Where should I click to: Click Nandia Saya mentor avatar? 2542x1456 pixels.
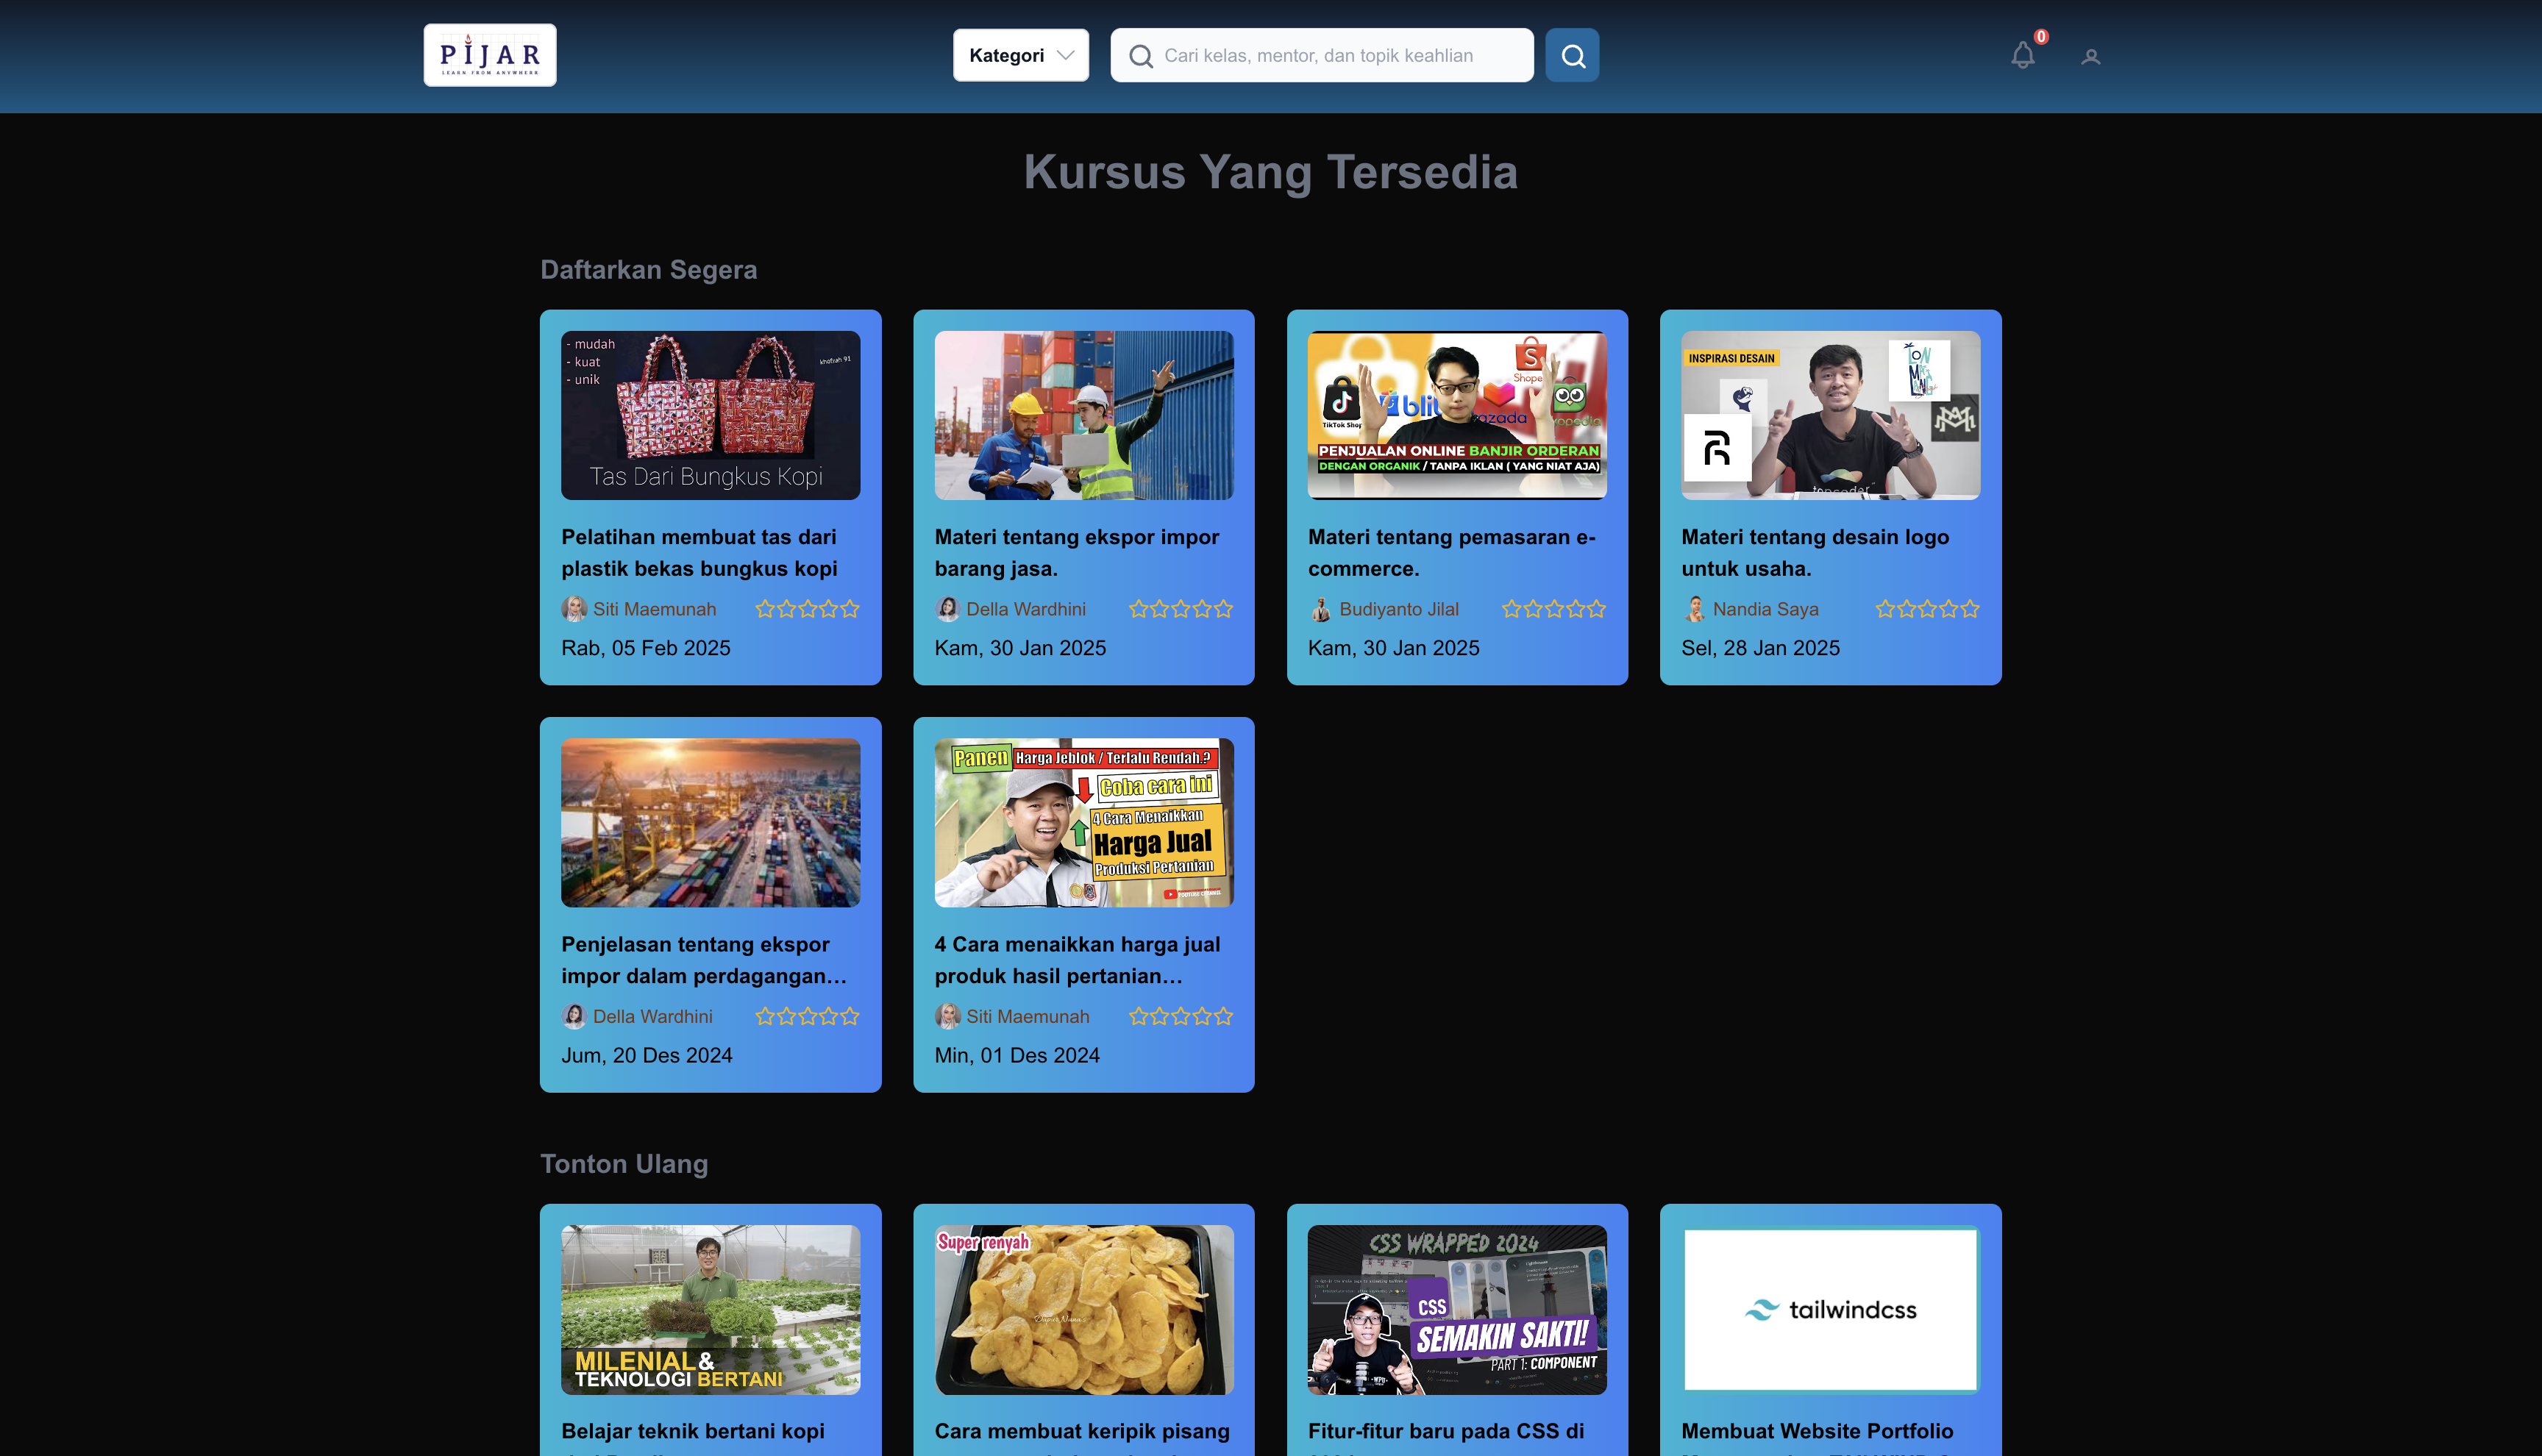coord(1694,609)
